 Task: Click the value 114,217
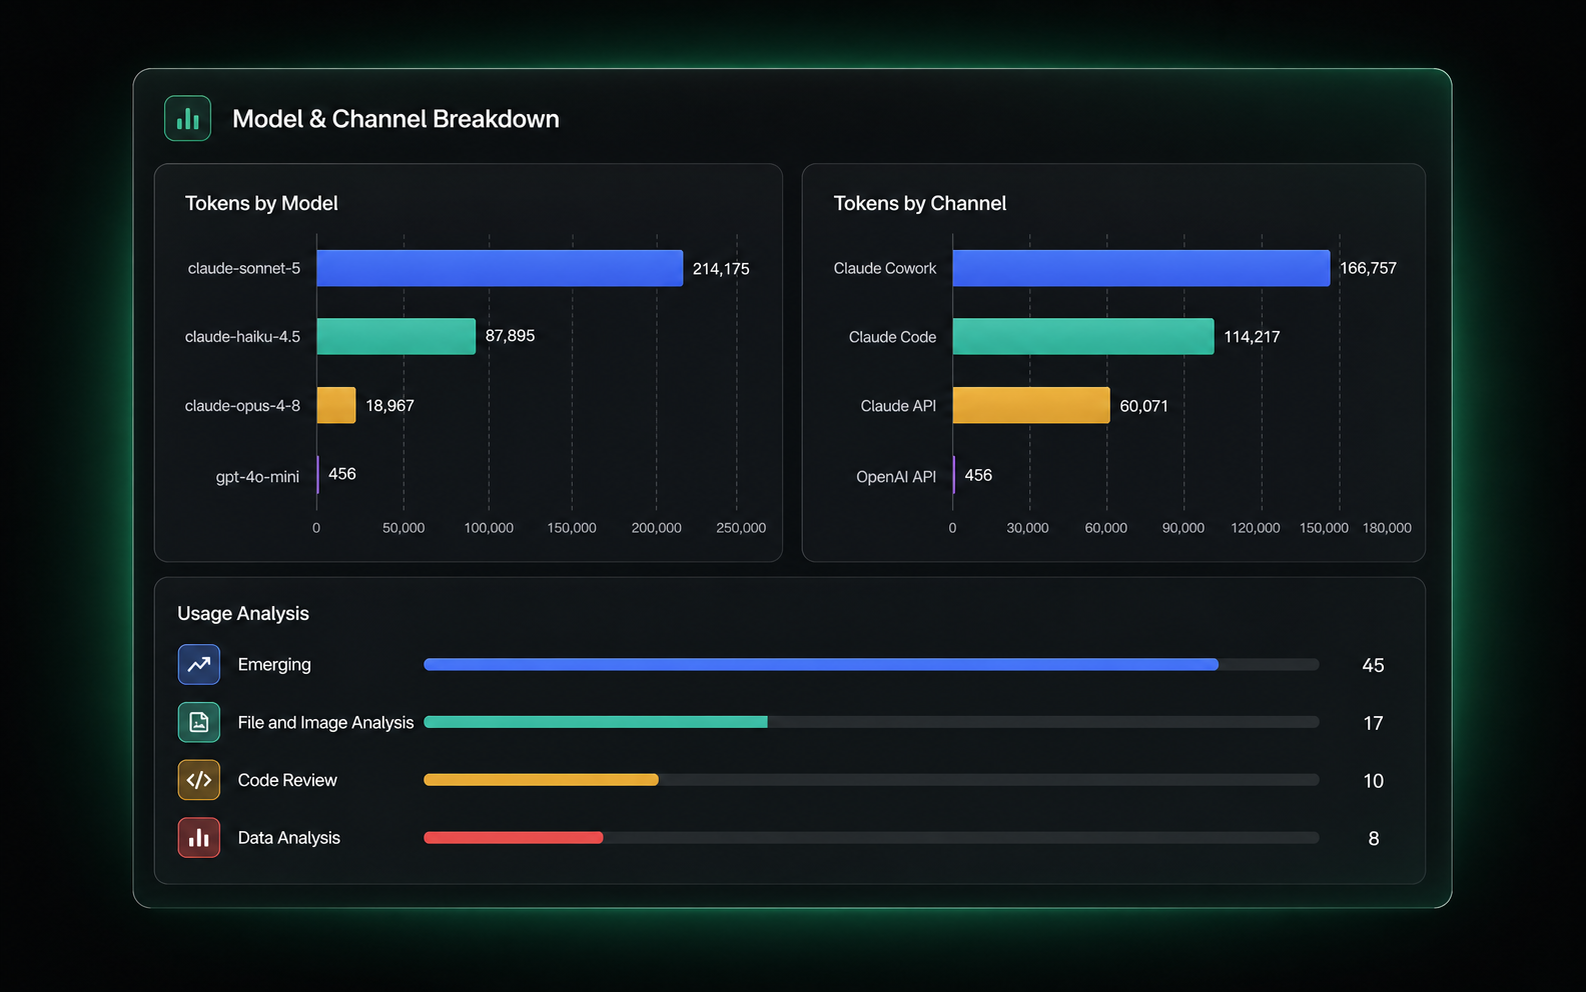(x=1252, y=337)
